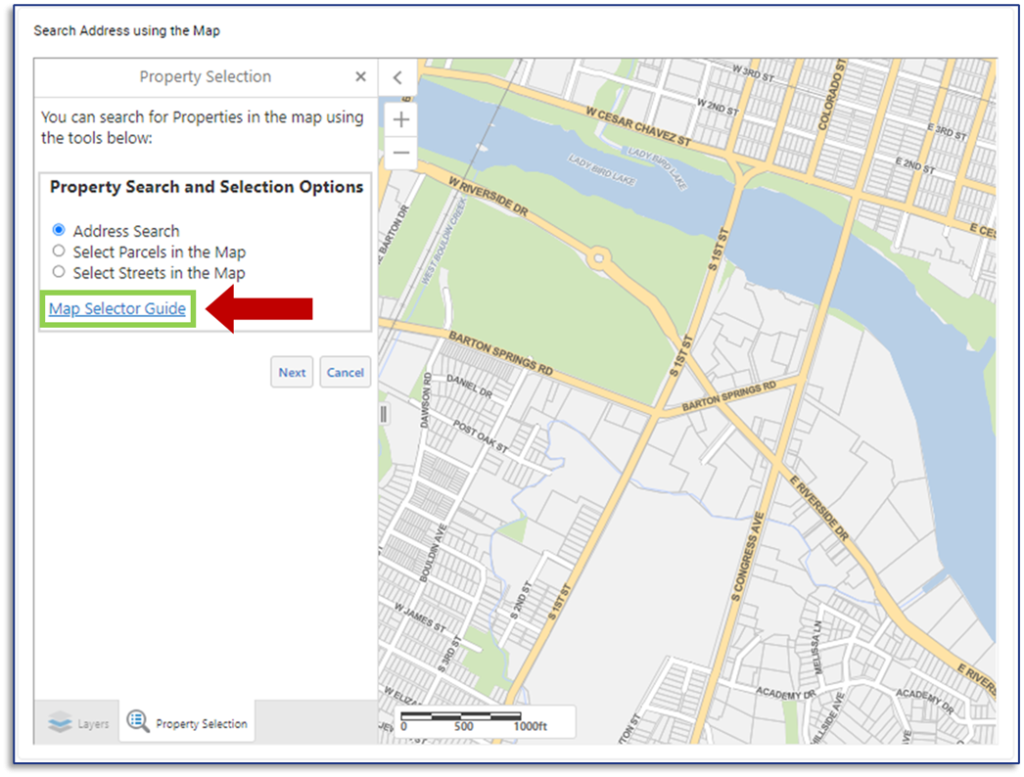Click the stacked Layers icon

click(60, 723)
